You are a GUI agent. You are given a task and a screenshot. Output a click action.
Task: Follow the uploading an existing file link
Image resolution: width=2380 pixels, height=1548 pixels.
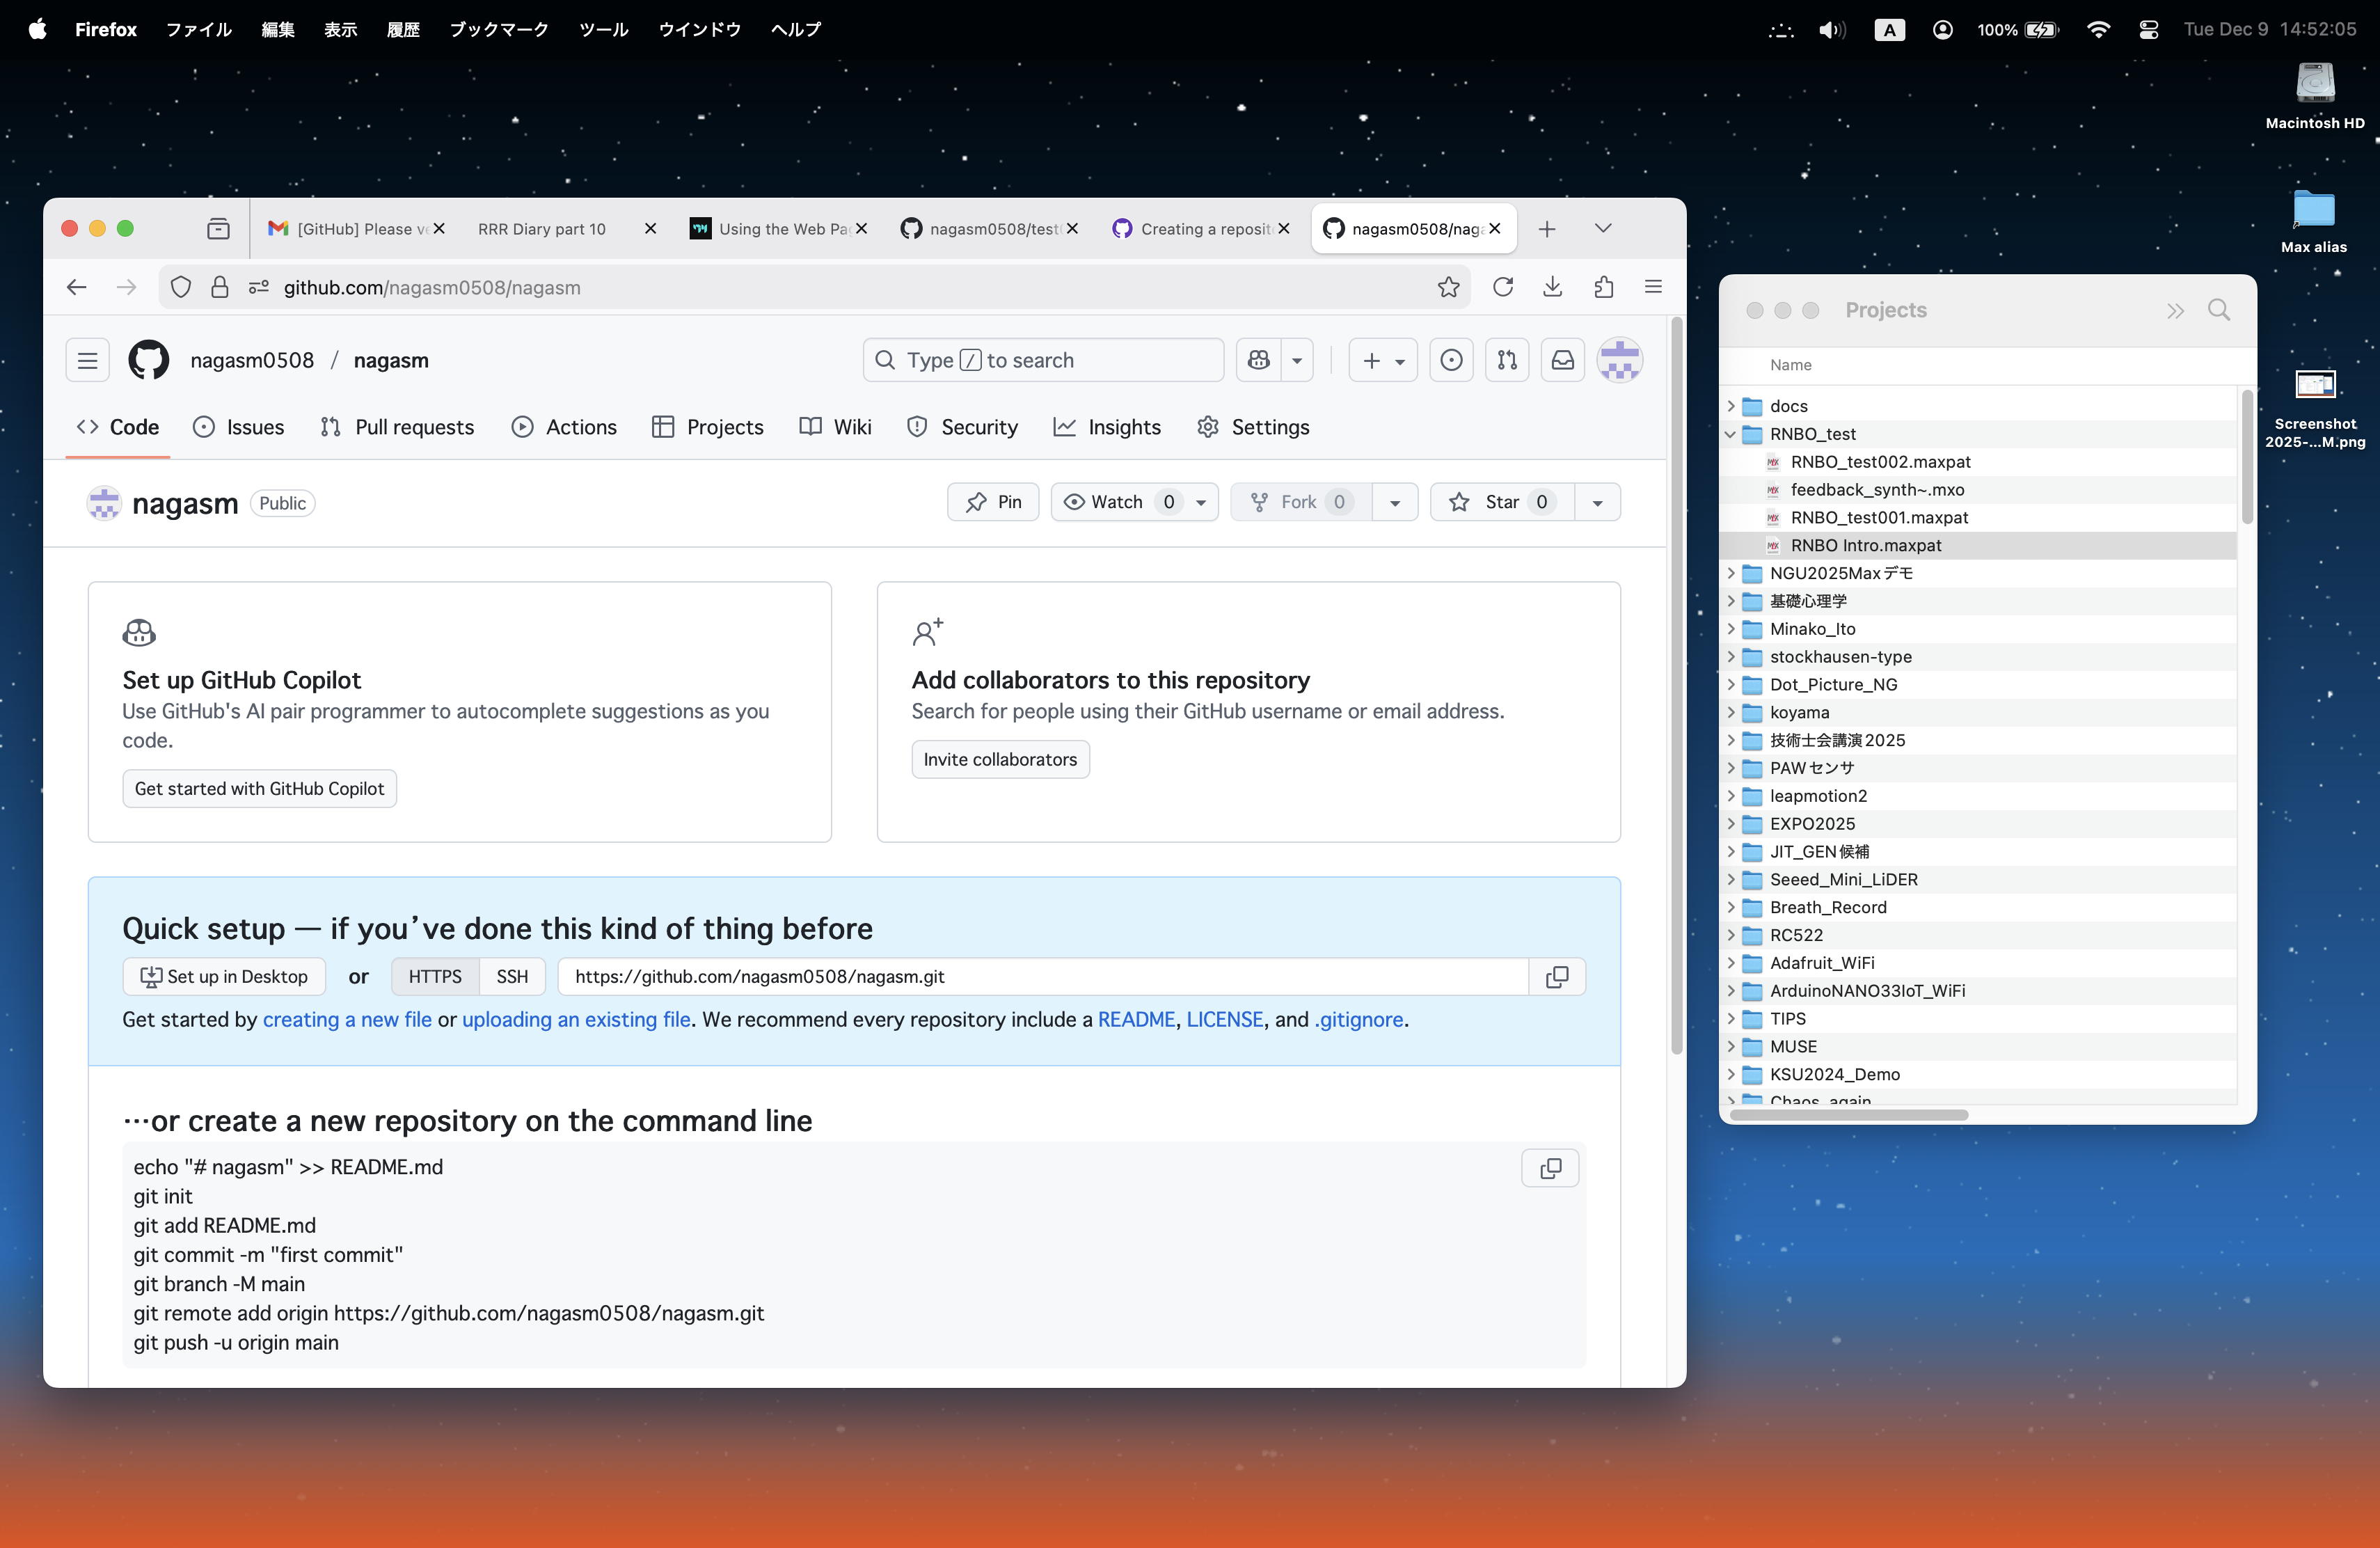[576, 1020]
